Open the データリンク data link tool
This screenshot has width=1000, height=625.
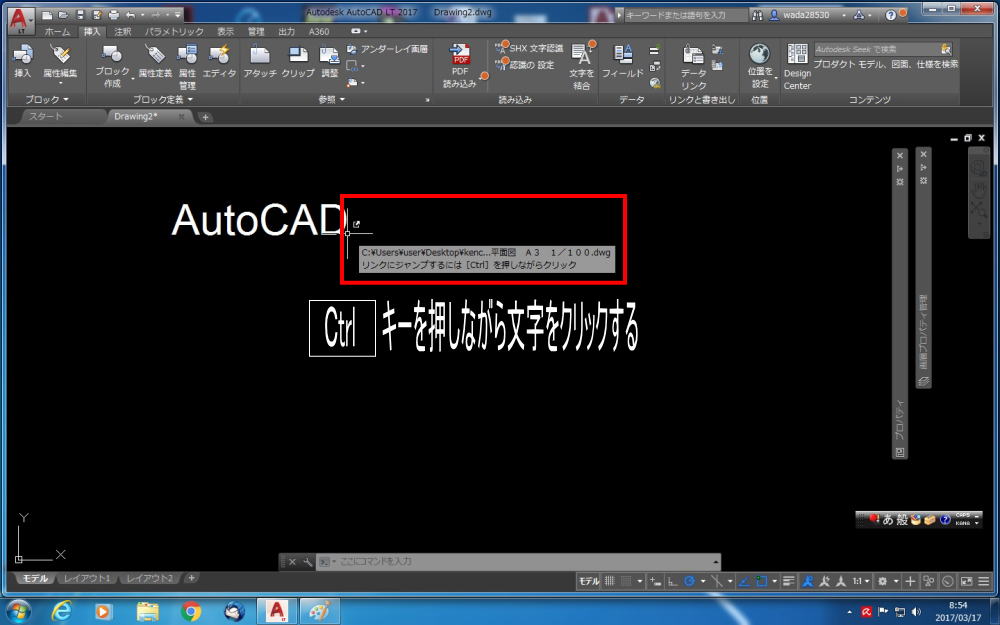[x=693, y=67]
